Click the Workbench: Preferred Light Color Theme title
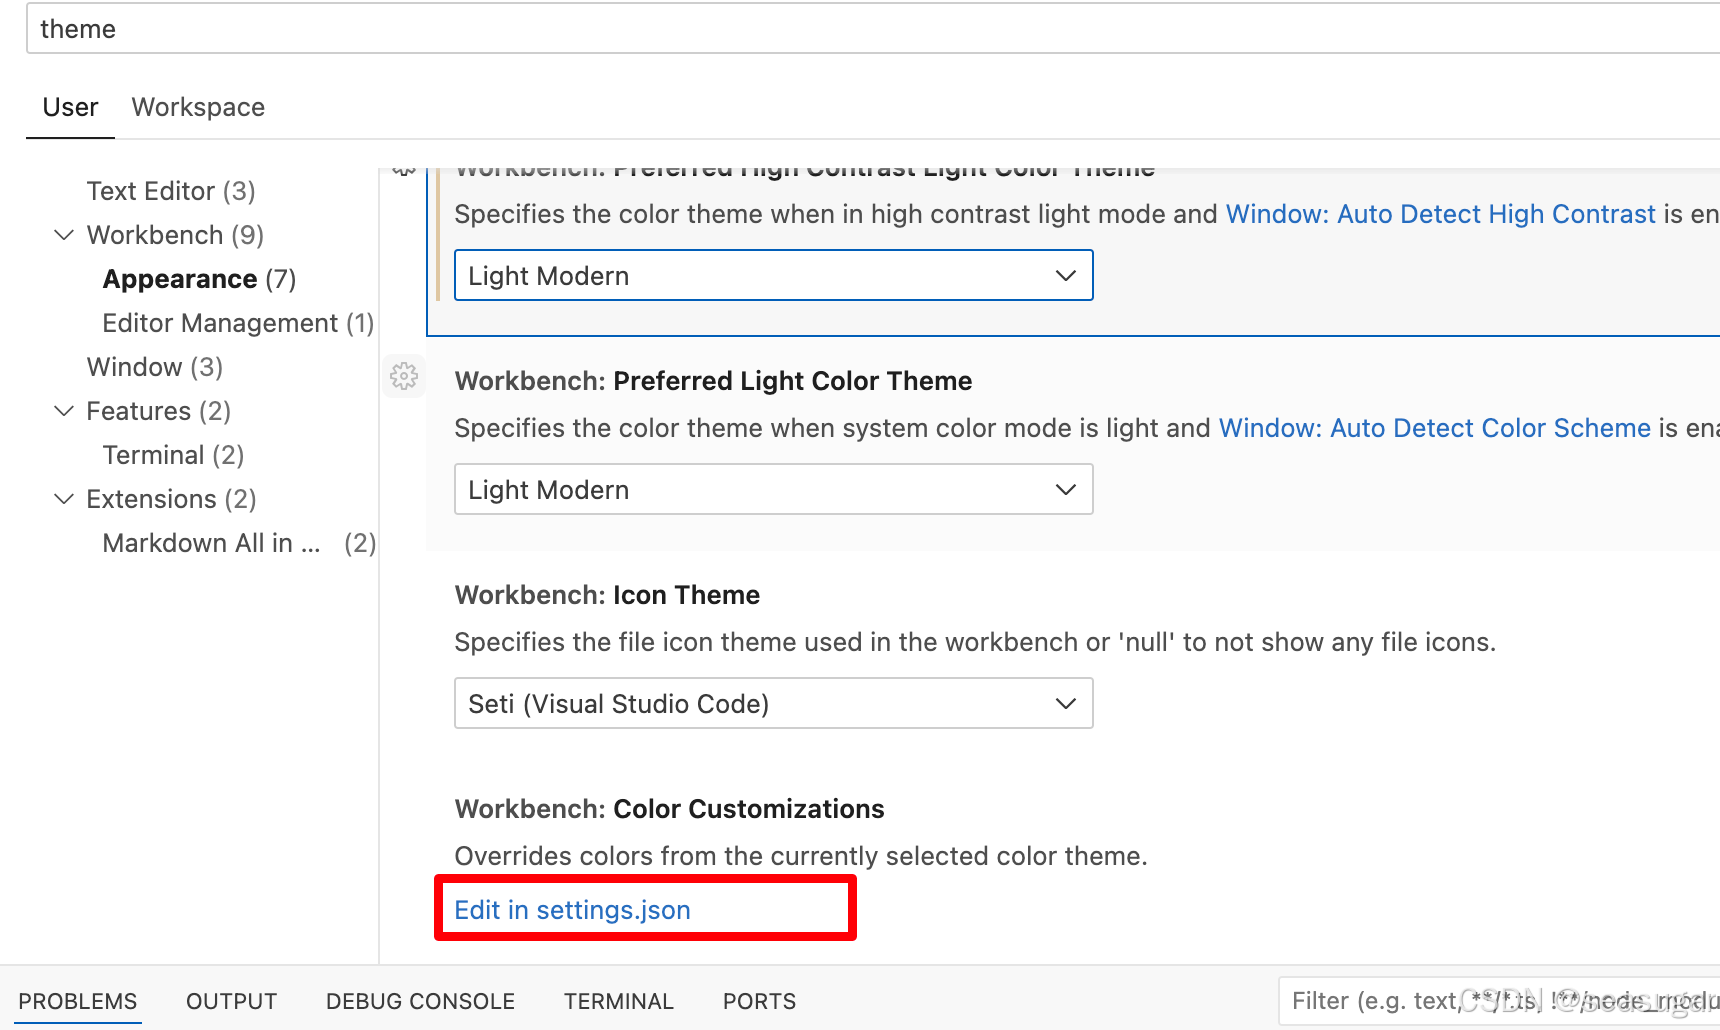The height and width of the screenshot is (1030, 1720). [x=713, y=381]
